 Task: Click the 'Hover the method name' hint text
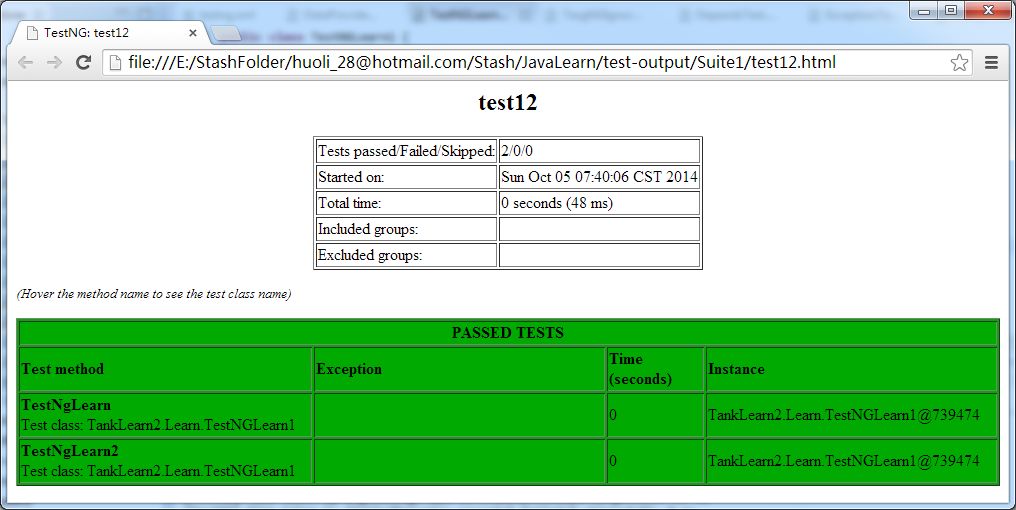154,294
